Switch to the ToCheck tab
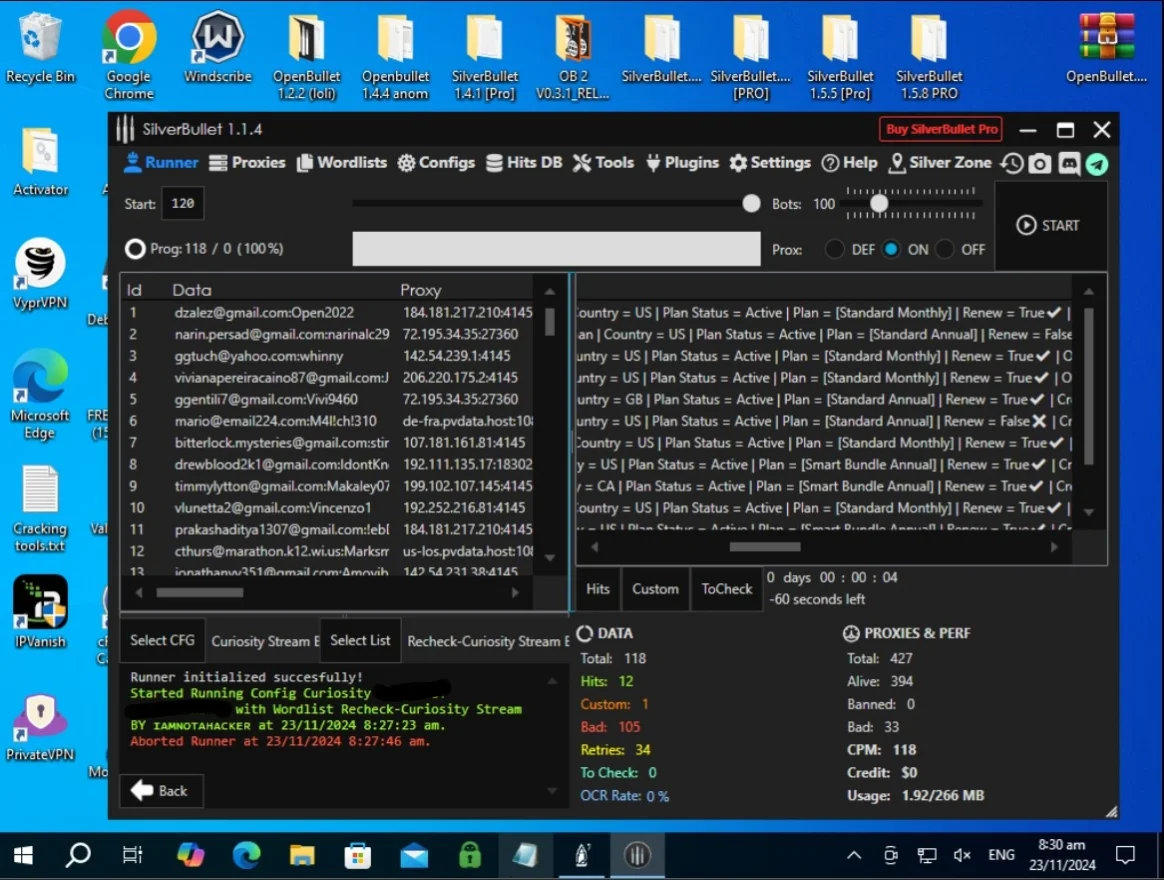This screenshot has height=880, width=1164. tap(727, 589)
